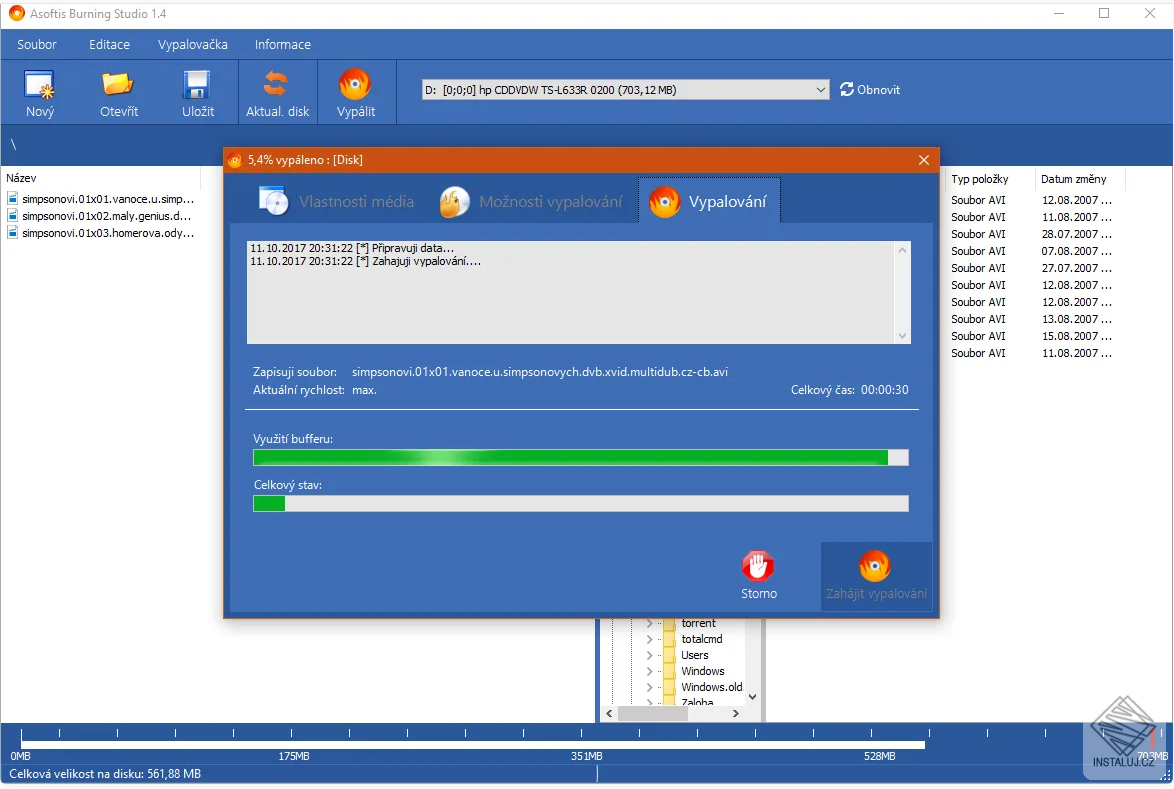The height and width of the screenshot is (789, 1174).
Task: Click the Vypálit burn toolbar icon
Action: tap(355, 84)
